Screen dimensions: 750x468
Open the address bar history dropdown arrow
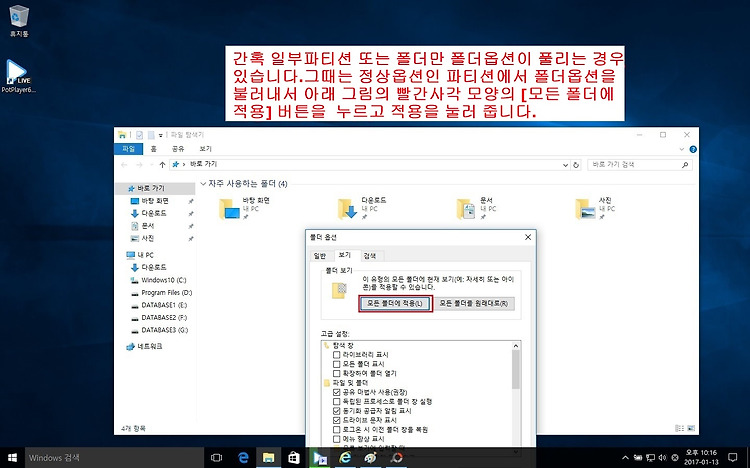point(565,165)
